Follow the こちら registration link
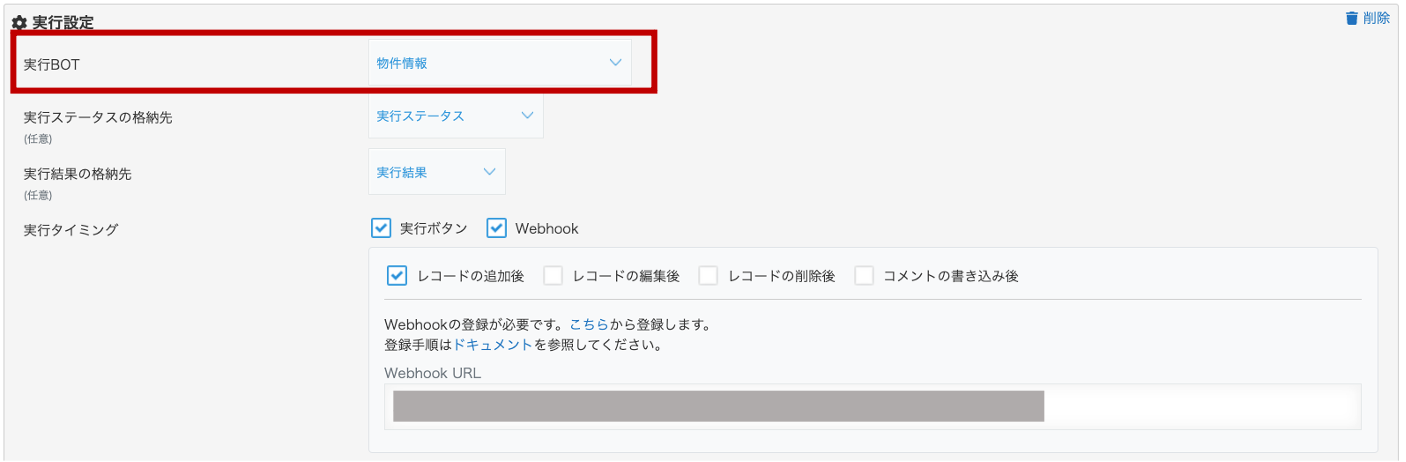The height and width of the screenshot is (462, 1406). [589, 325]
